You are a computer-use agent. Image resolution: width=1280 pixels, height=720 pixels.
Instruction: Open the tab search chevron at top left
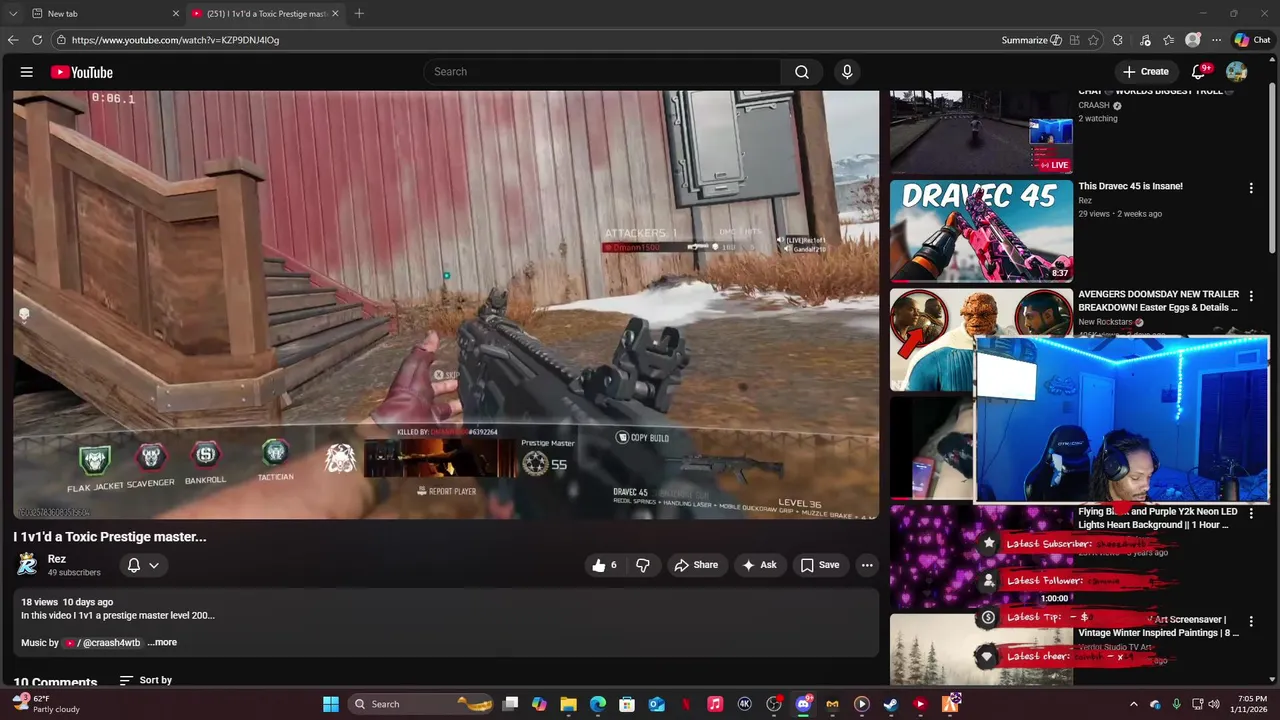click(13, 13)
